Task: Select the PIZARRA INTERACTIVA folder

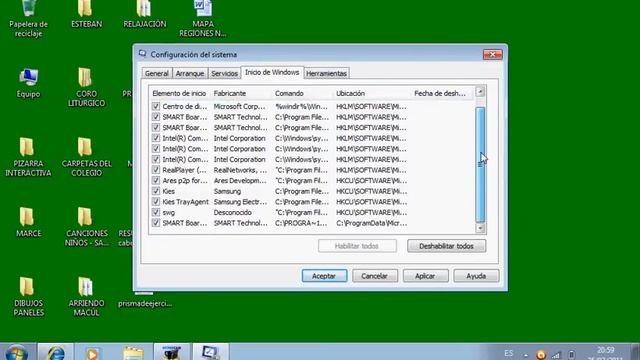Action: tap(28, 158)
